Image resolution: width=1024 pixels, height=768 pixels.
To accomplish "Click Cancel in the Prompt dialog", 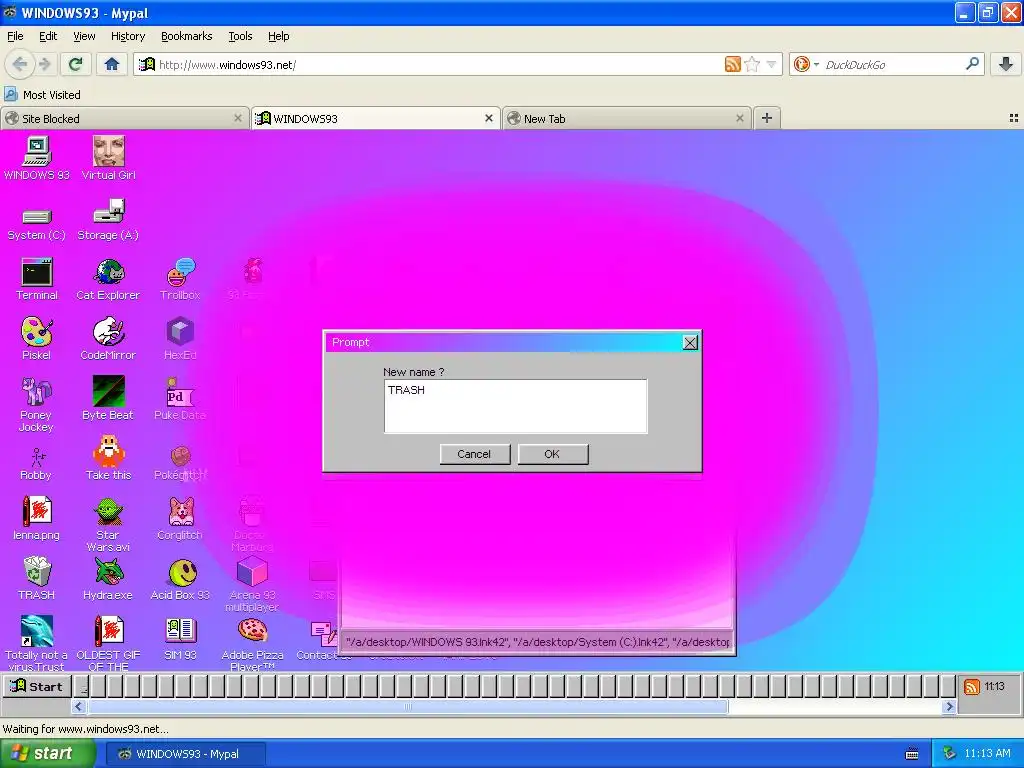I will click(x=475, y=454).
